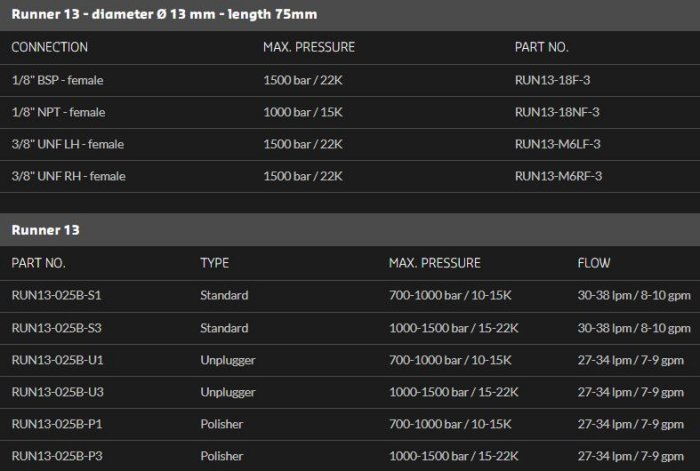Screen dimensions: 700x471
Task: Click the TYPE column header
Action: pyautogui.click(x=214, y=263)
